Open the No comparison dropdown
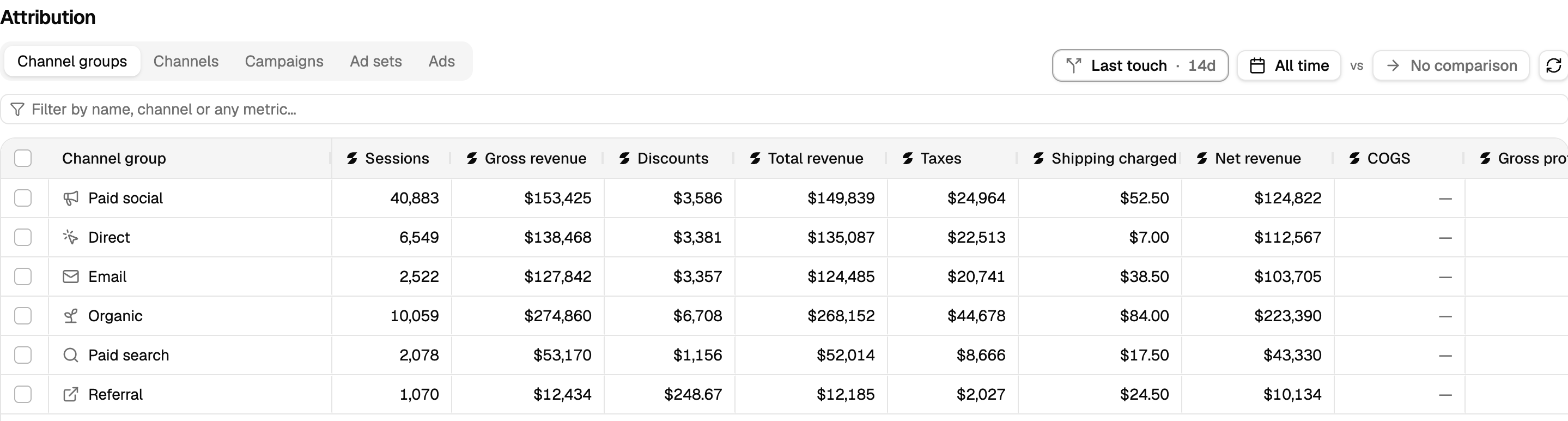 click(x=1451, y=65)
